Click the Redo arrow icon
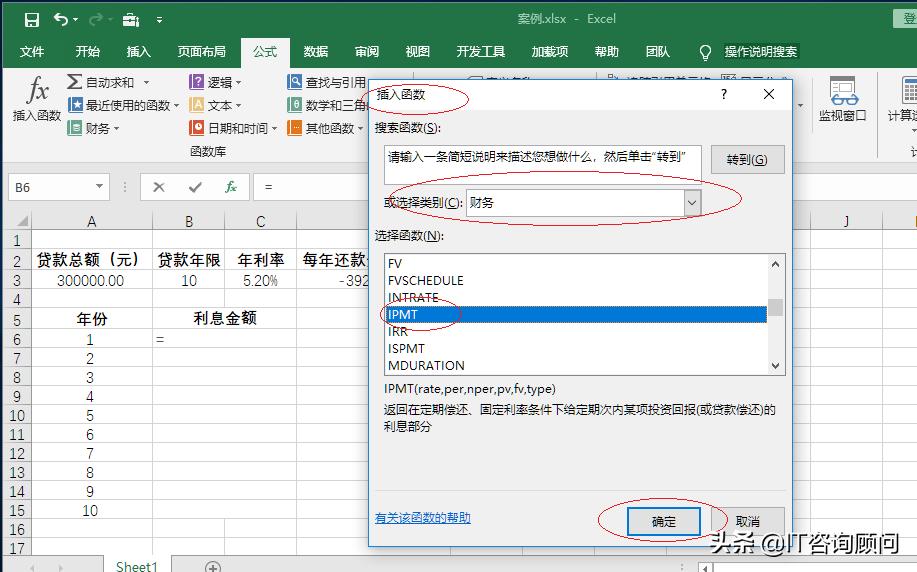Viewport: 917px width, 572px height. click(x=96, y=20)
